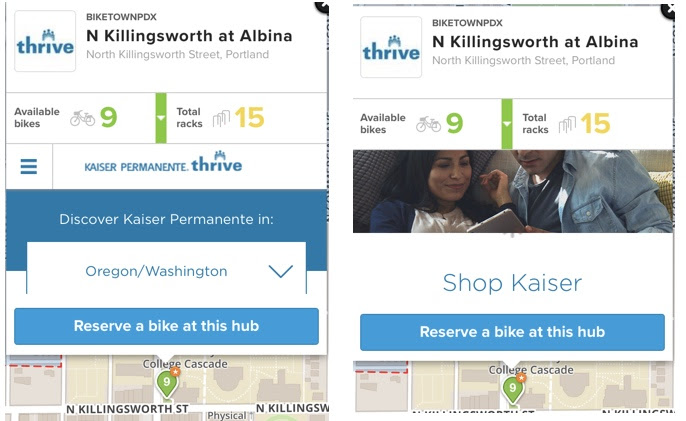Open the Shop Kaiser link
Viewport: 686px width, 421px height.
tap(512, 283)
